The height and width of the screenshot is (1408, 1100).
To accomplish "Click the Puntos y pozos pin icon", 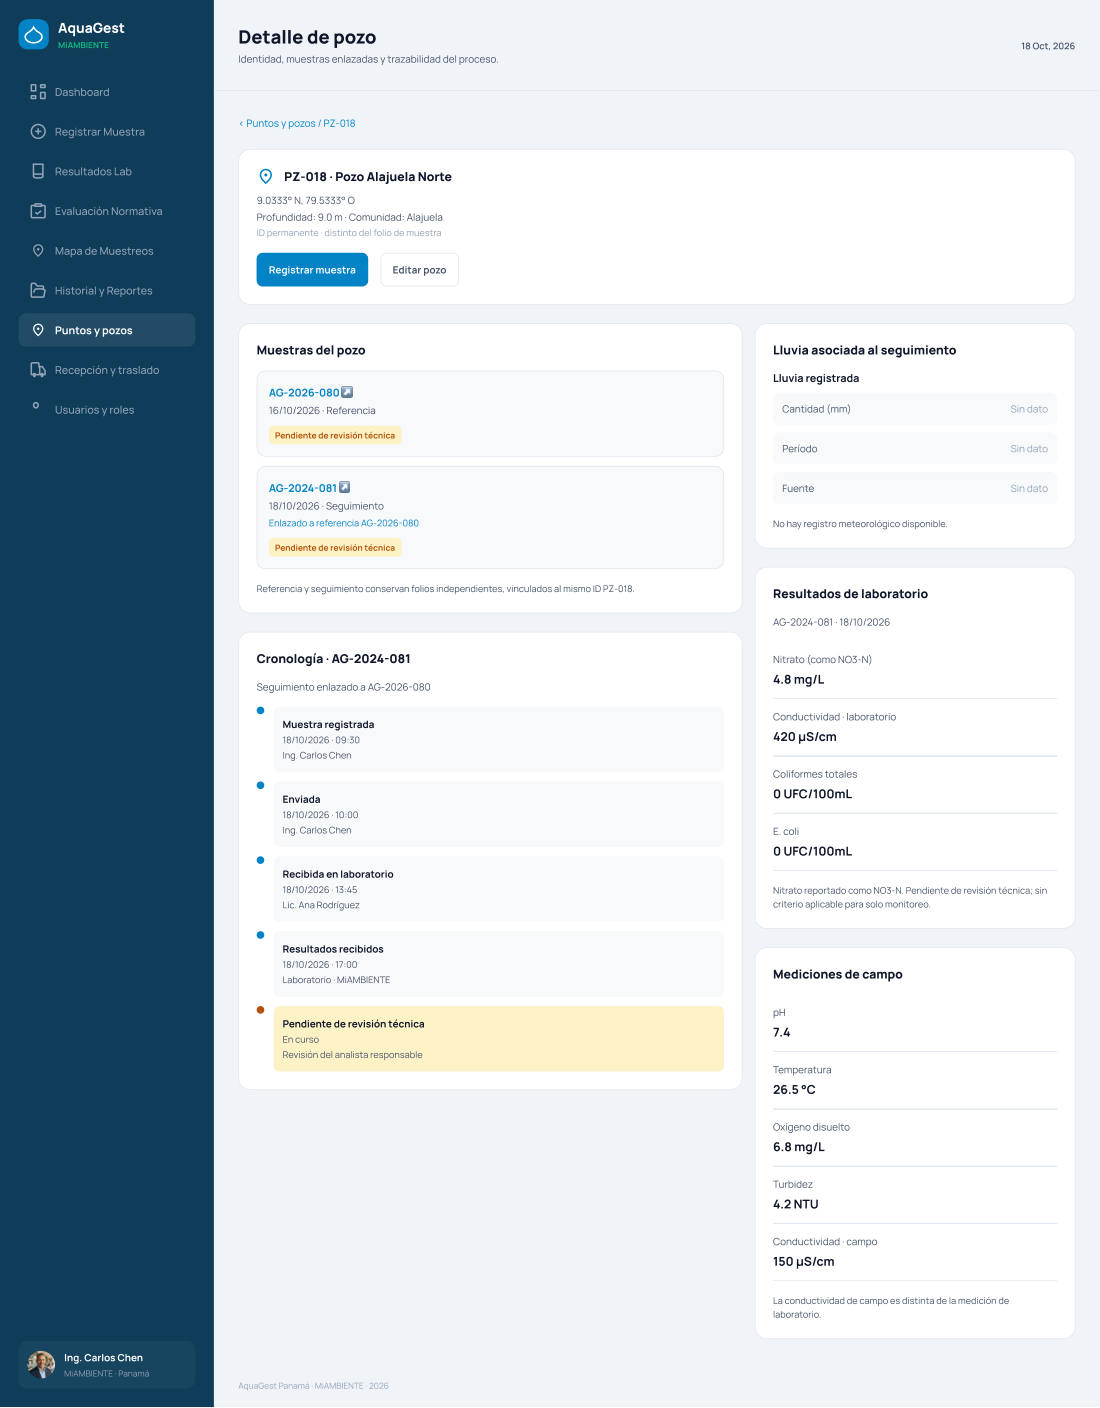I will (x=38, y=330).
